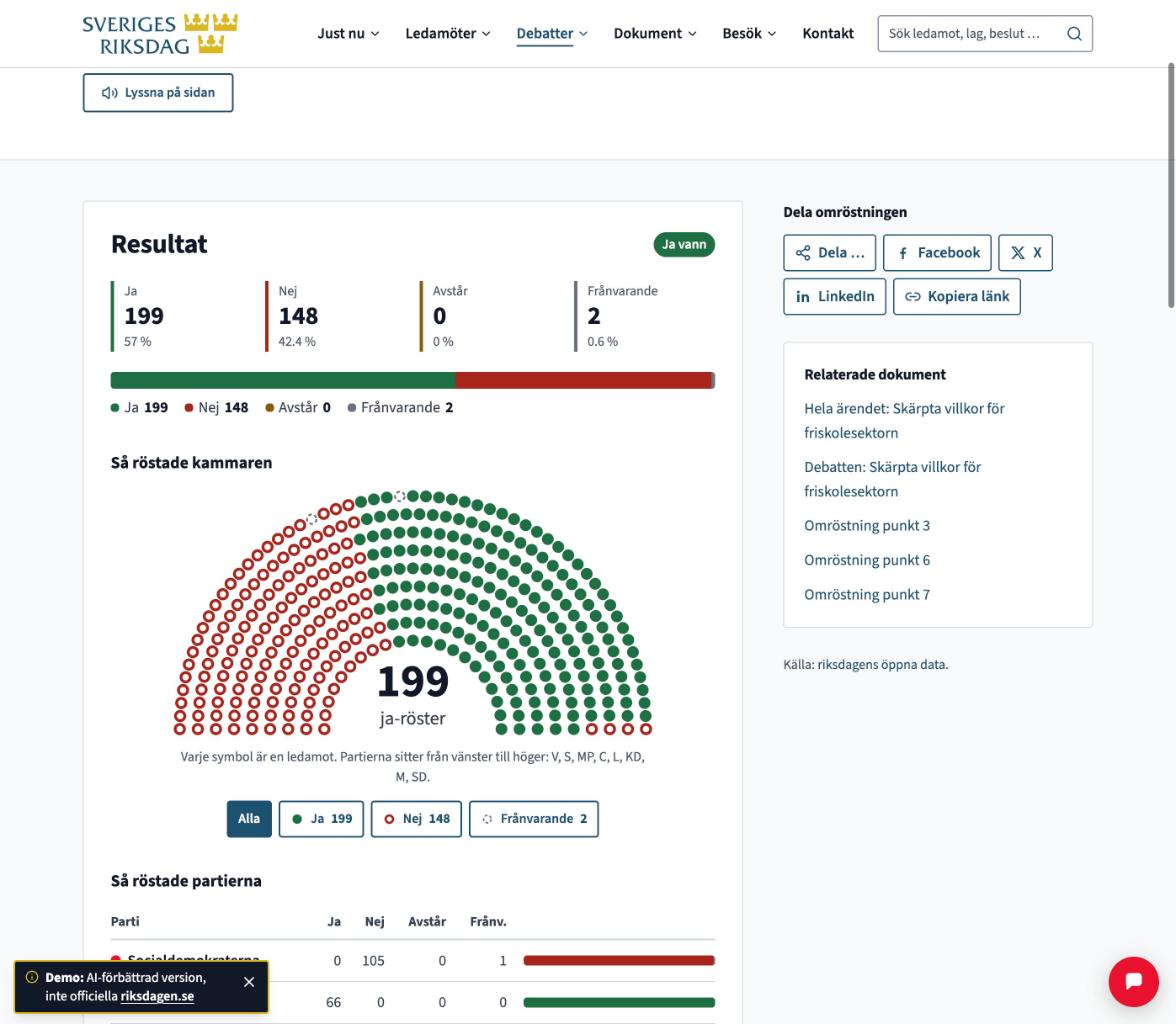Click the Avstår 0 legend entry
Screen dimensions: 1176x1024
[x=298, y=408]
